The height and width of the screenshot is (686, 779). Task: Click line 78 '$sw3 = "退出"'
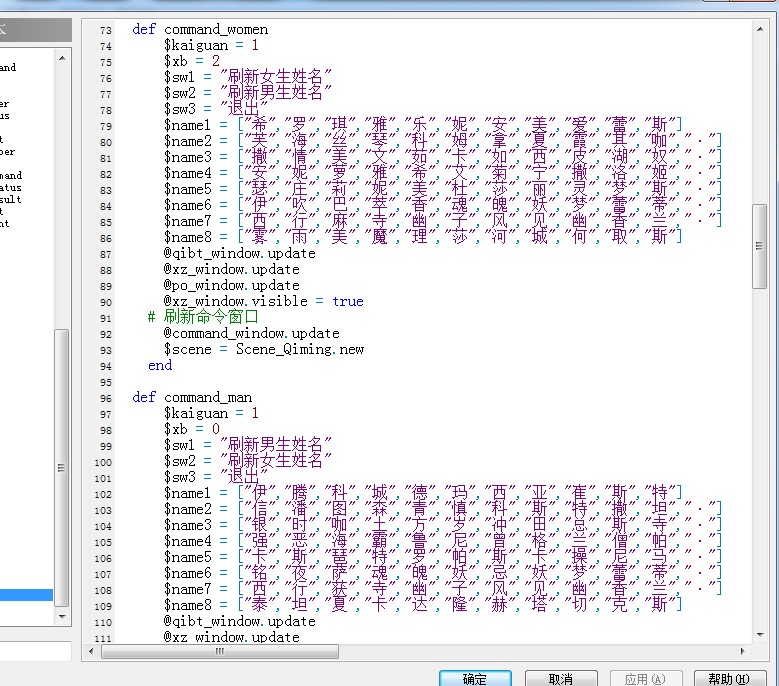tap(216, 109)
